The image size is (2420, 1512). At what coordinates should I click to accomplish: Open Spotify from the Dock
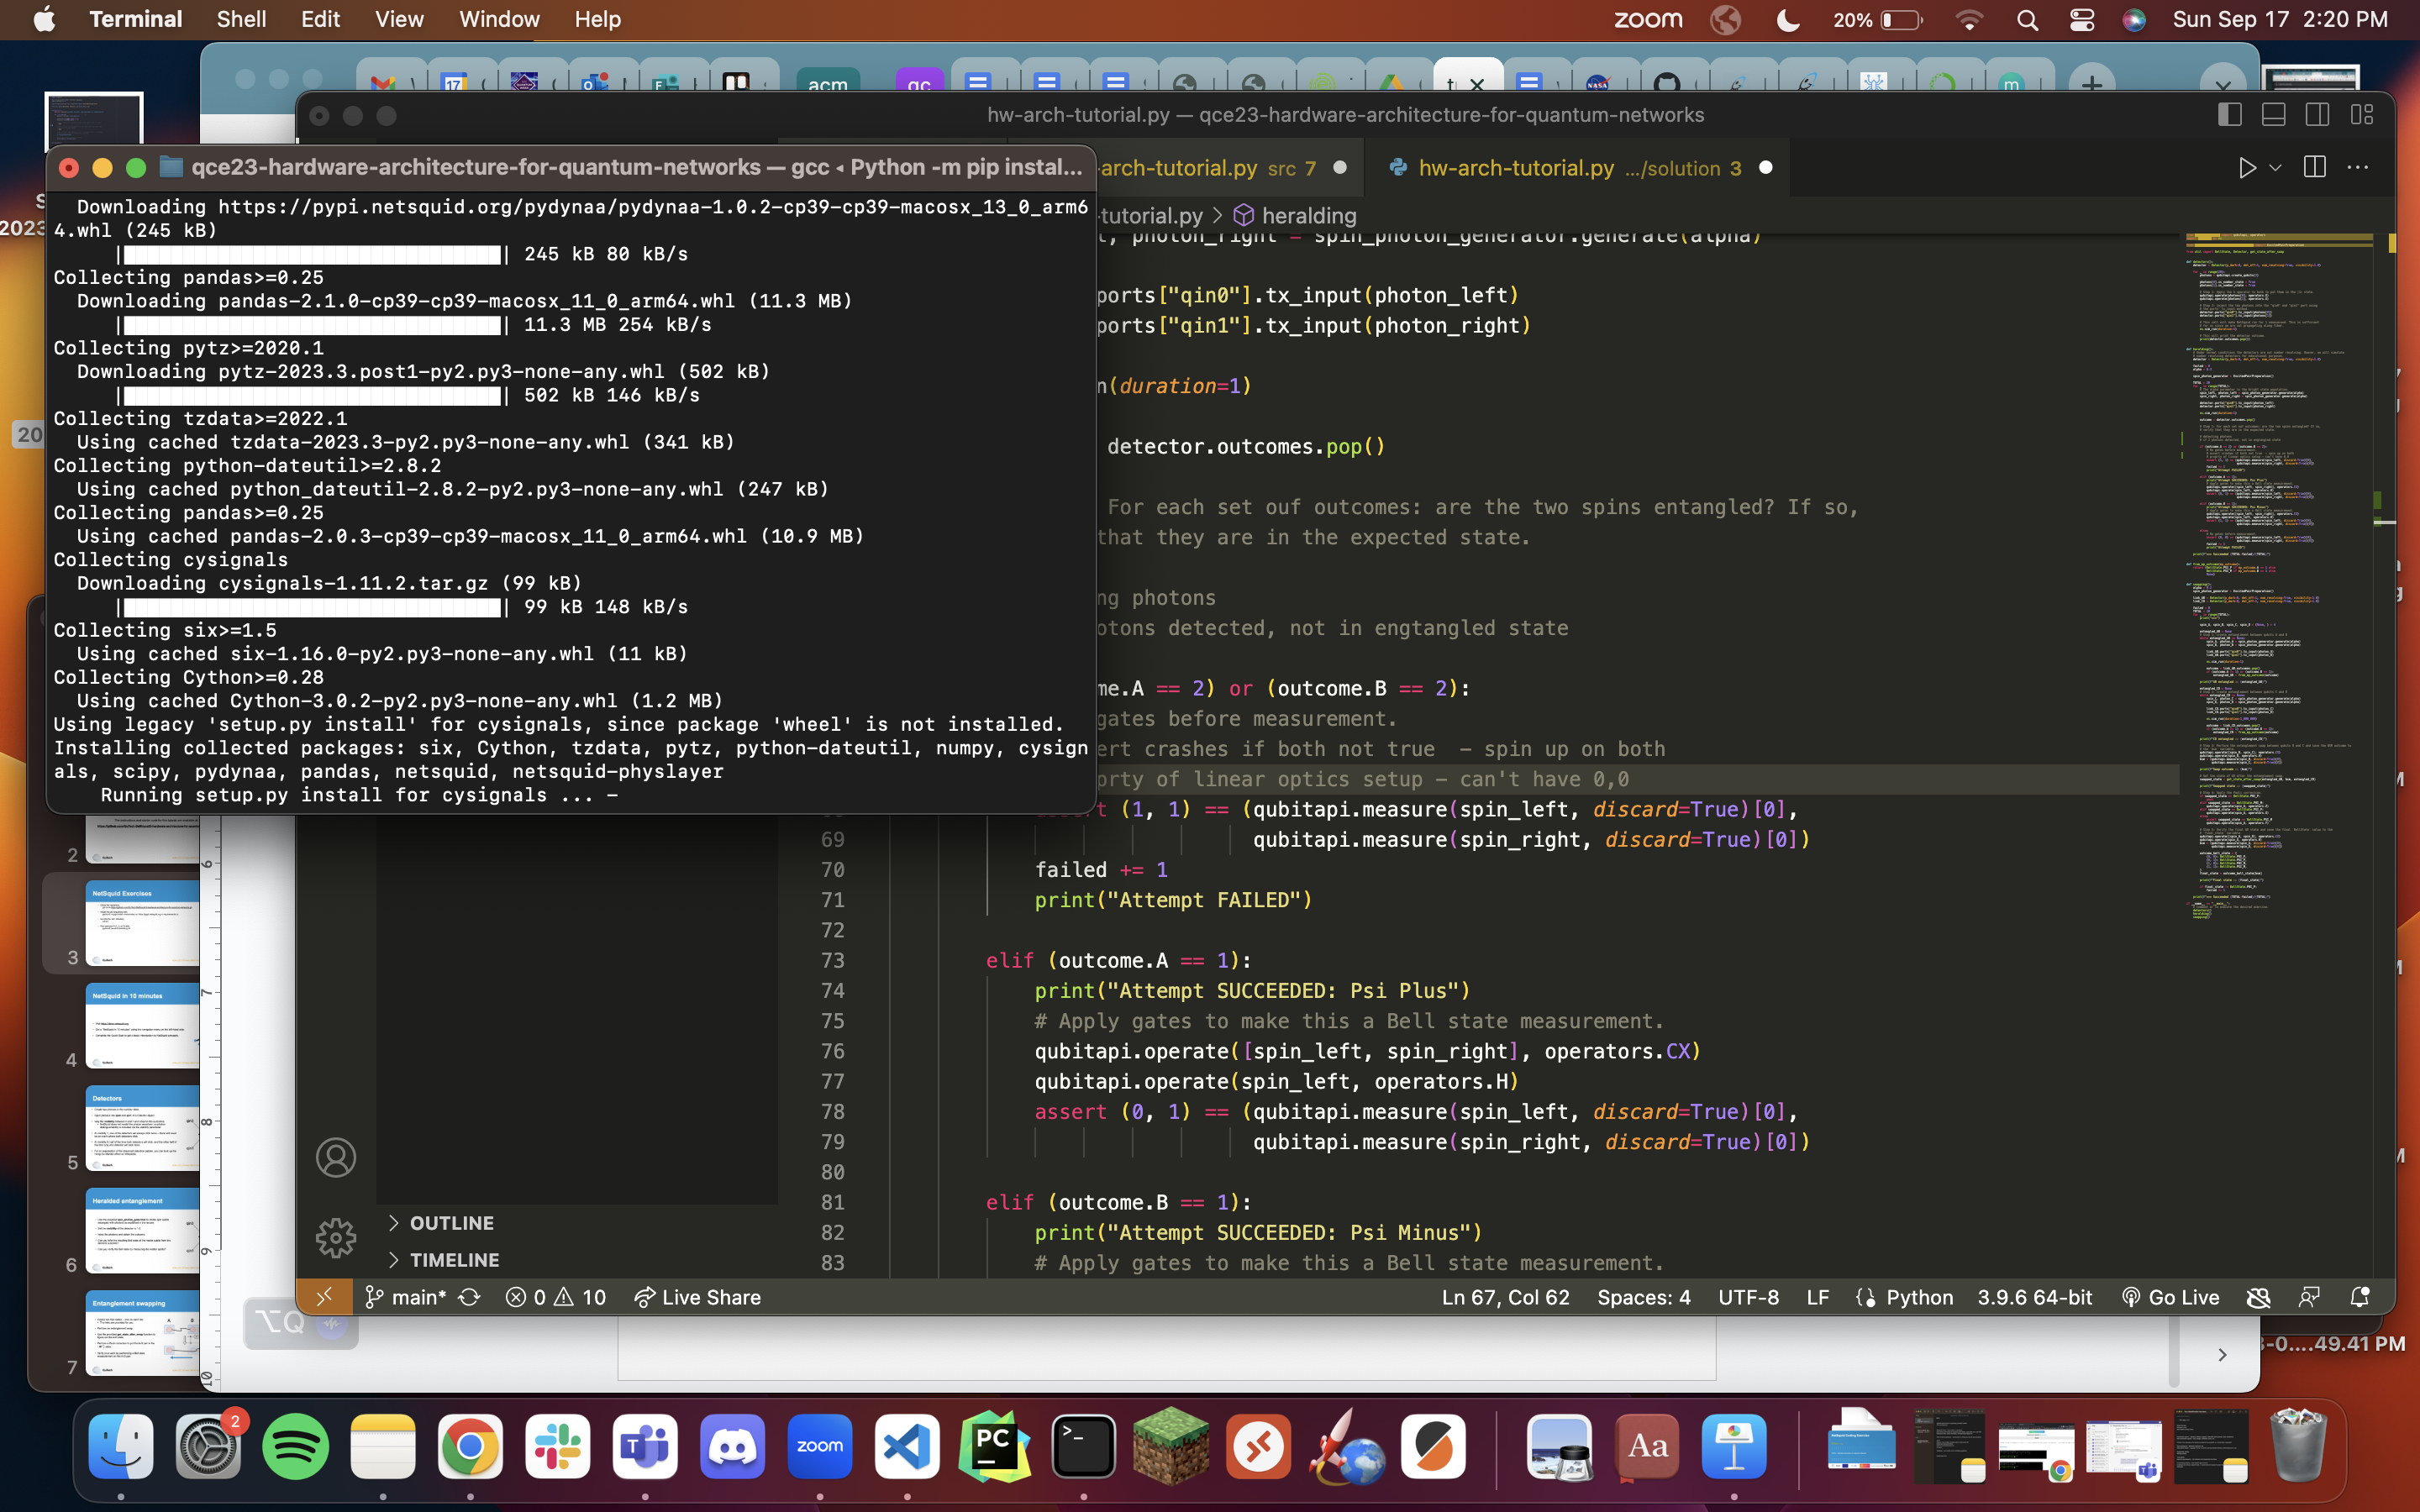click(x=295, y=1446)
